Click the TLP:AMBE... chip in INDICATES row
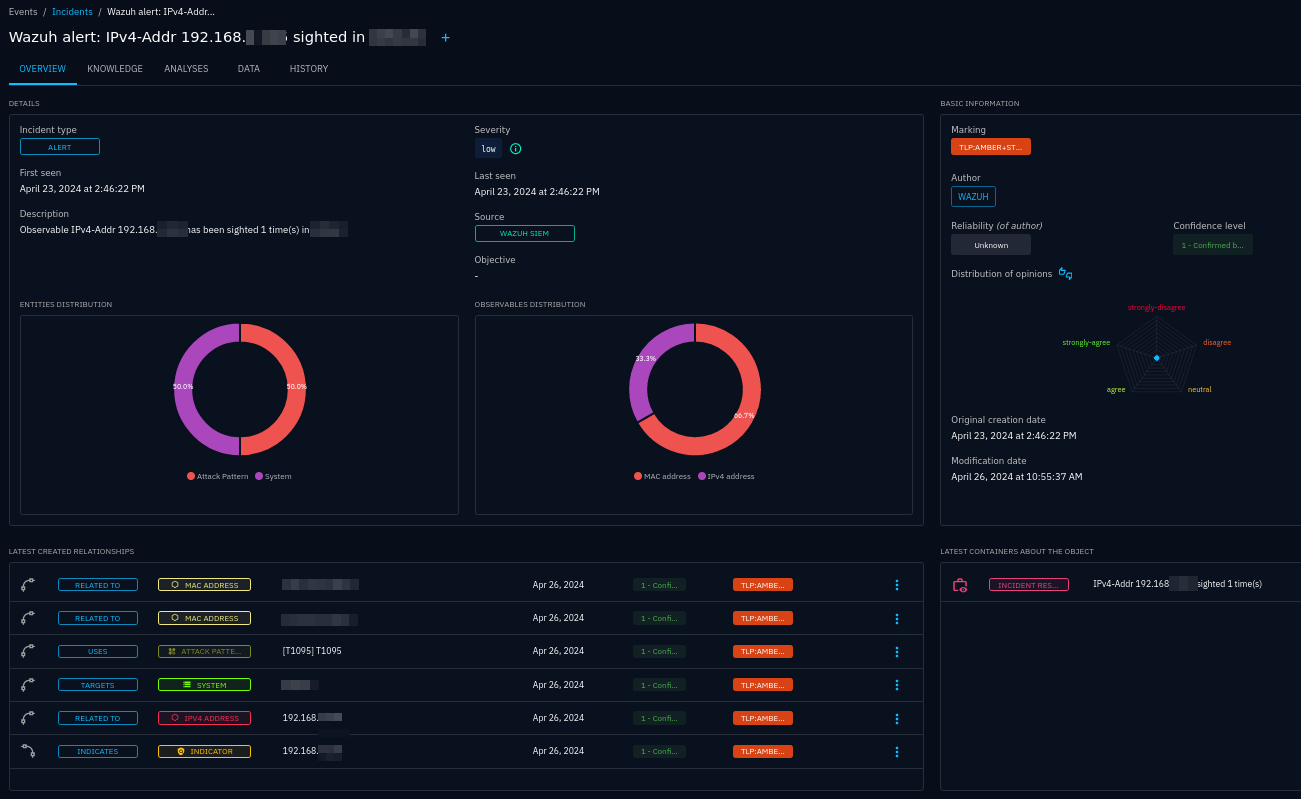Viewport: 1301px width, 799px height. [763, 751]
